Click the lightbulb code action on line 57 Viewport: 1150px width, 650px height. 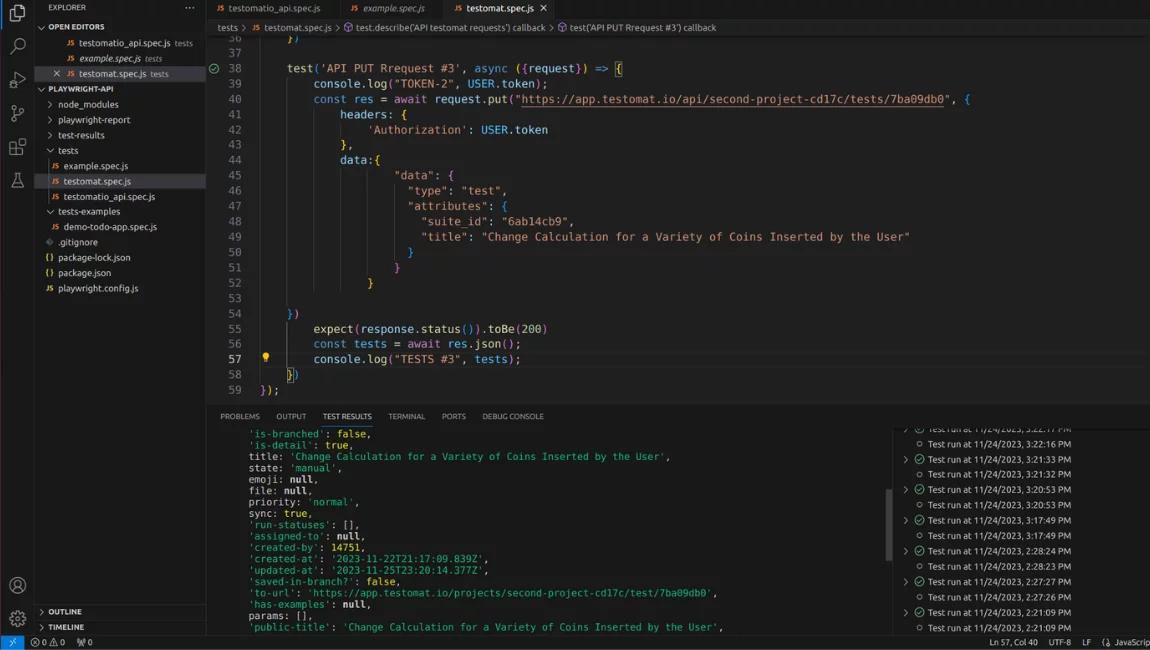[266, 358]
